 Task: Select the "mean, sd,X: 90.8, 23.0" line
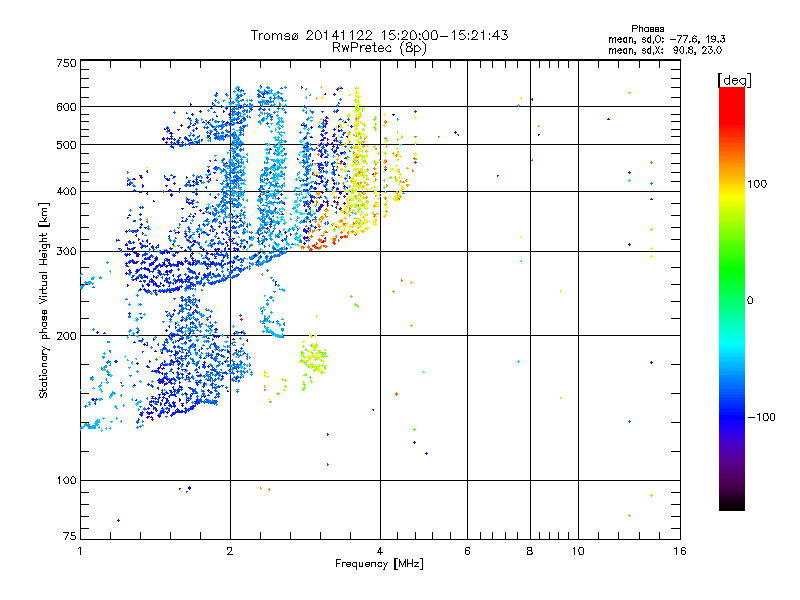point(665,50)
